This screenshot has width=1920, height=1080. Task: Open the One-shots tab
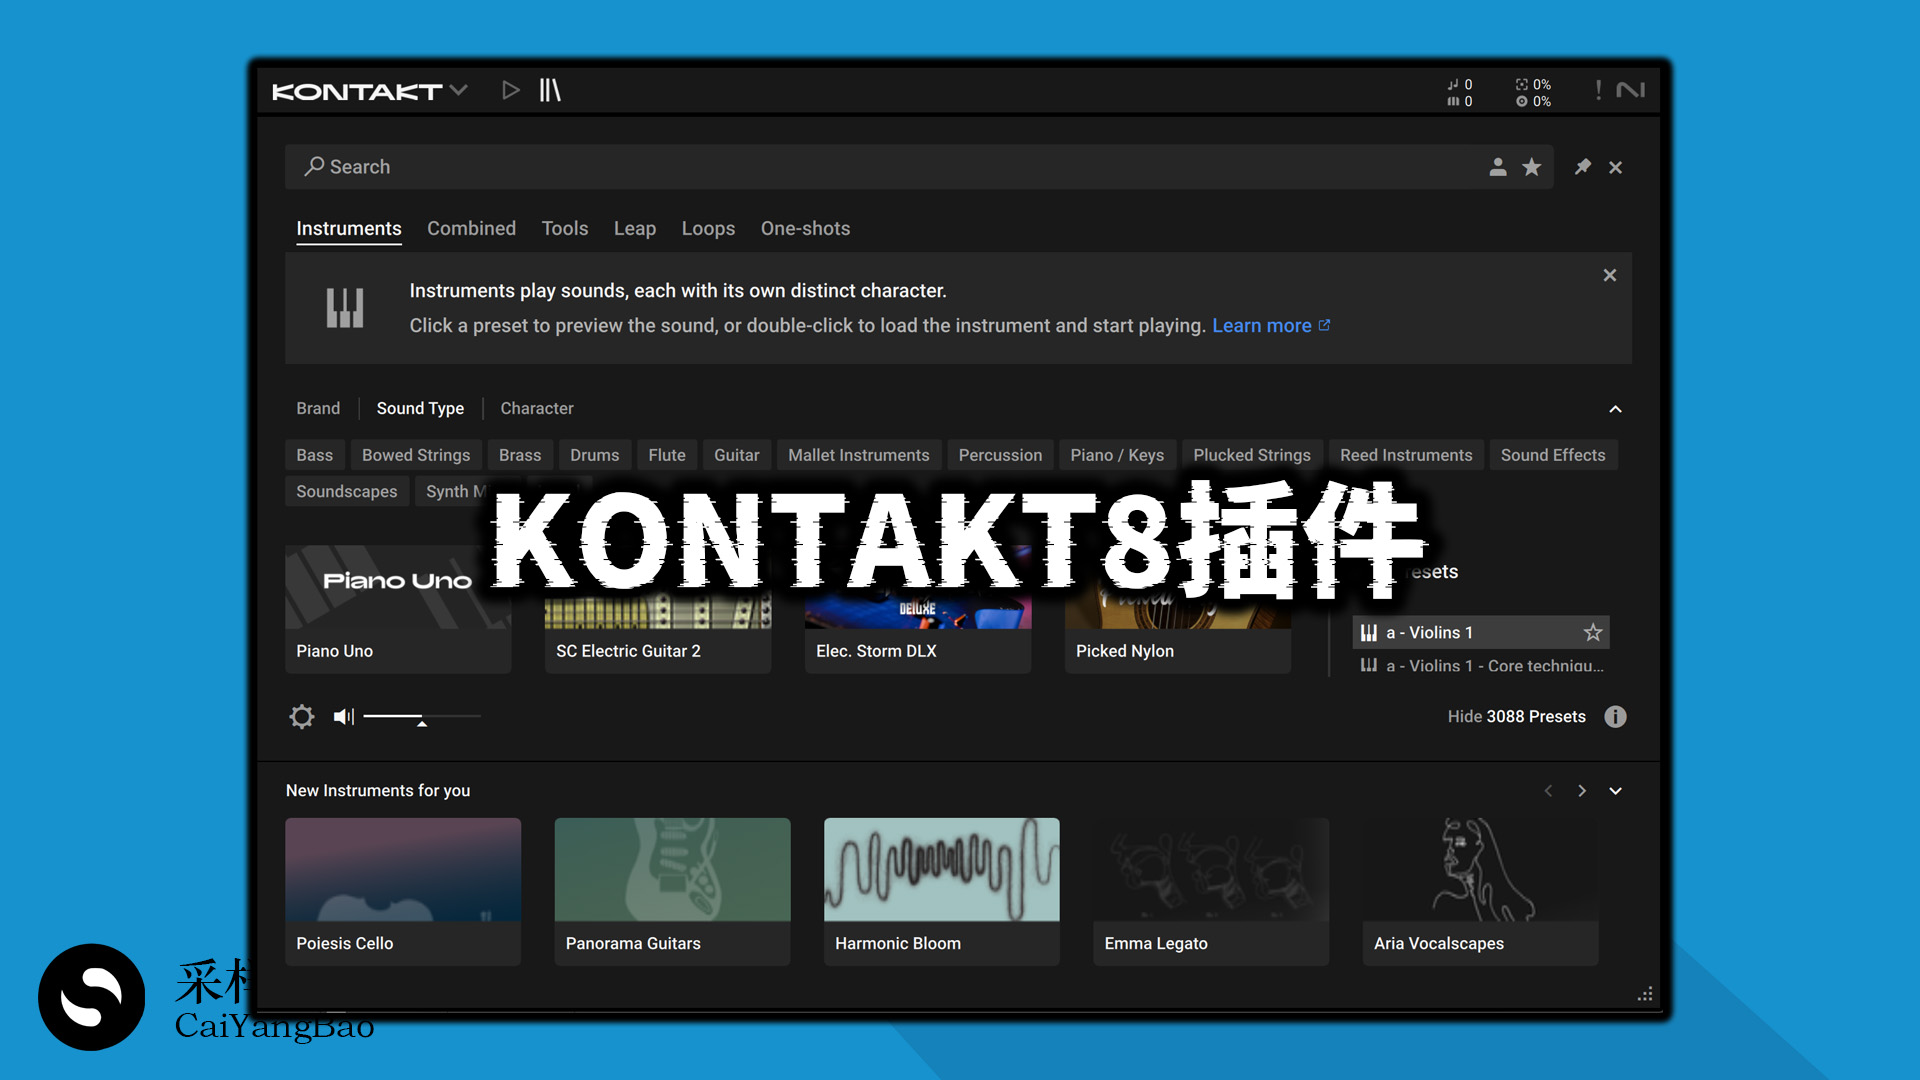tap(805, 228)
